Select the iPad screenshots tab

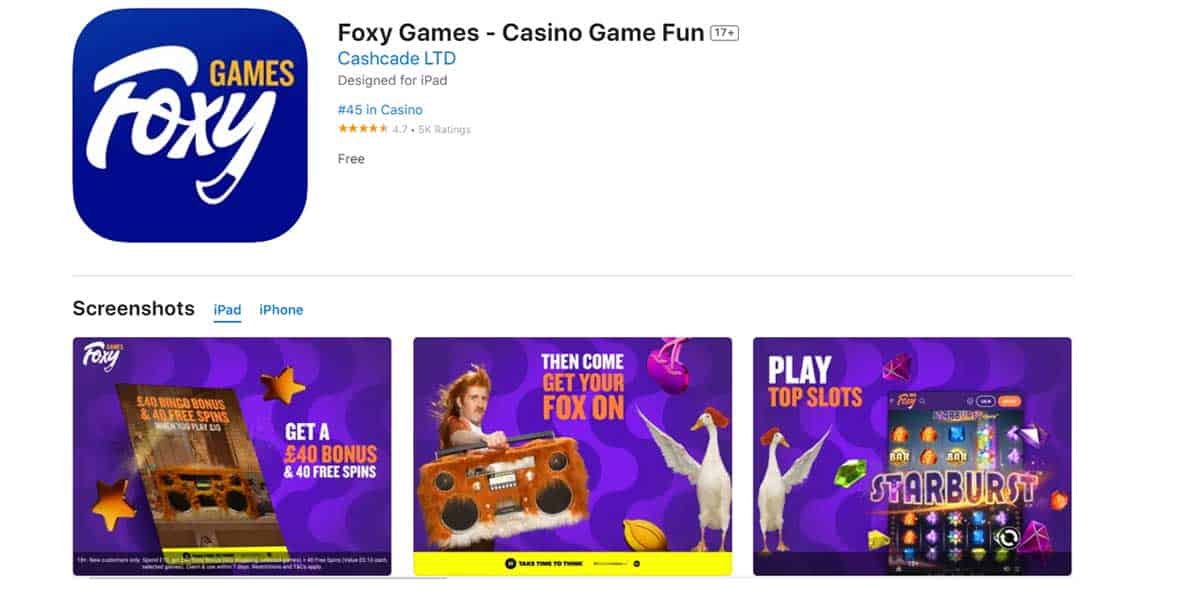coord(227,310)
